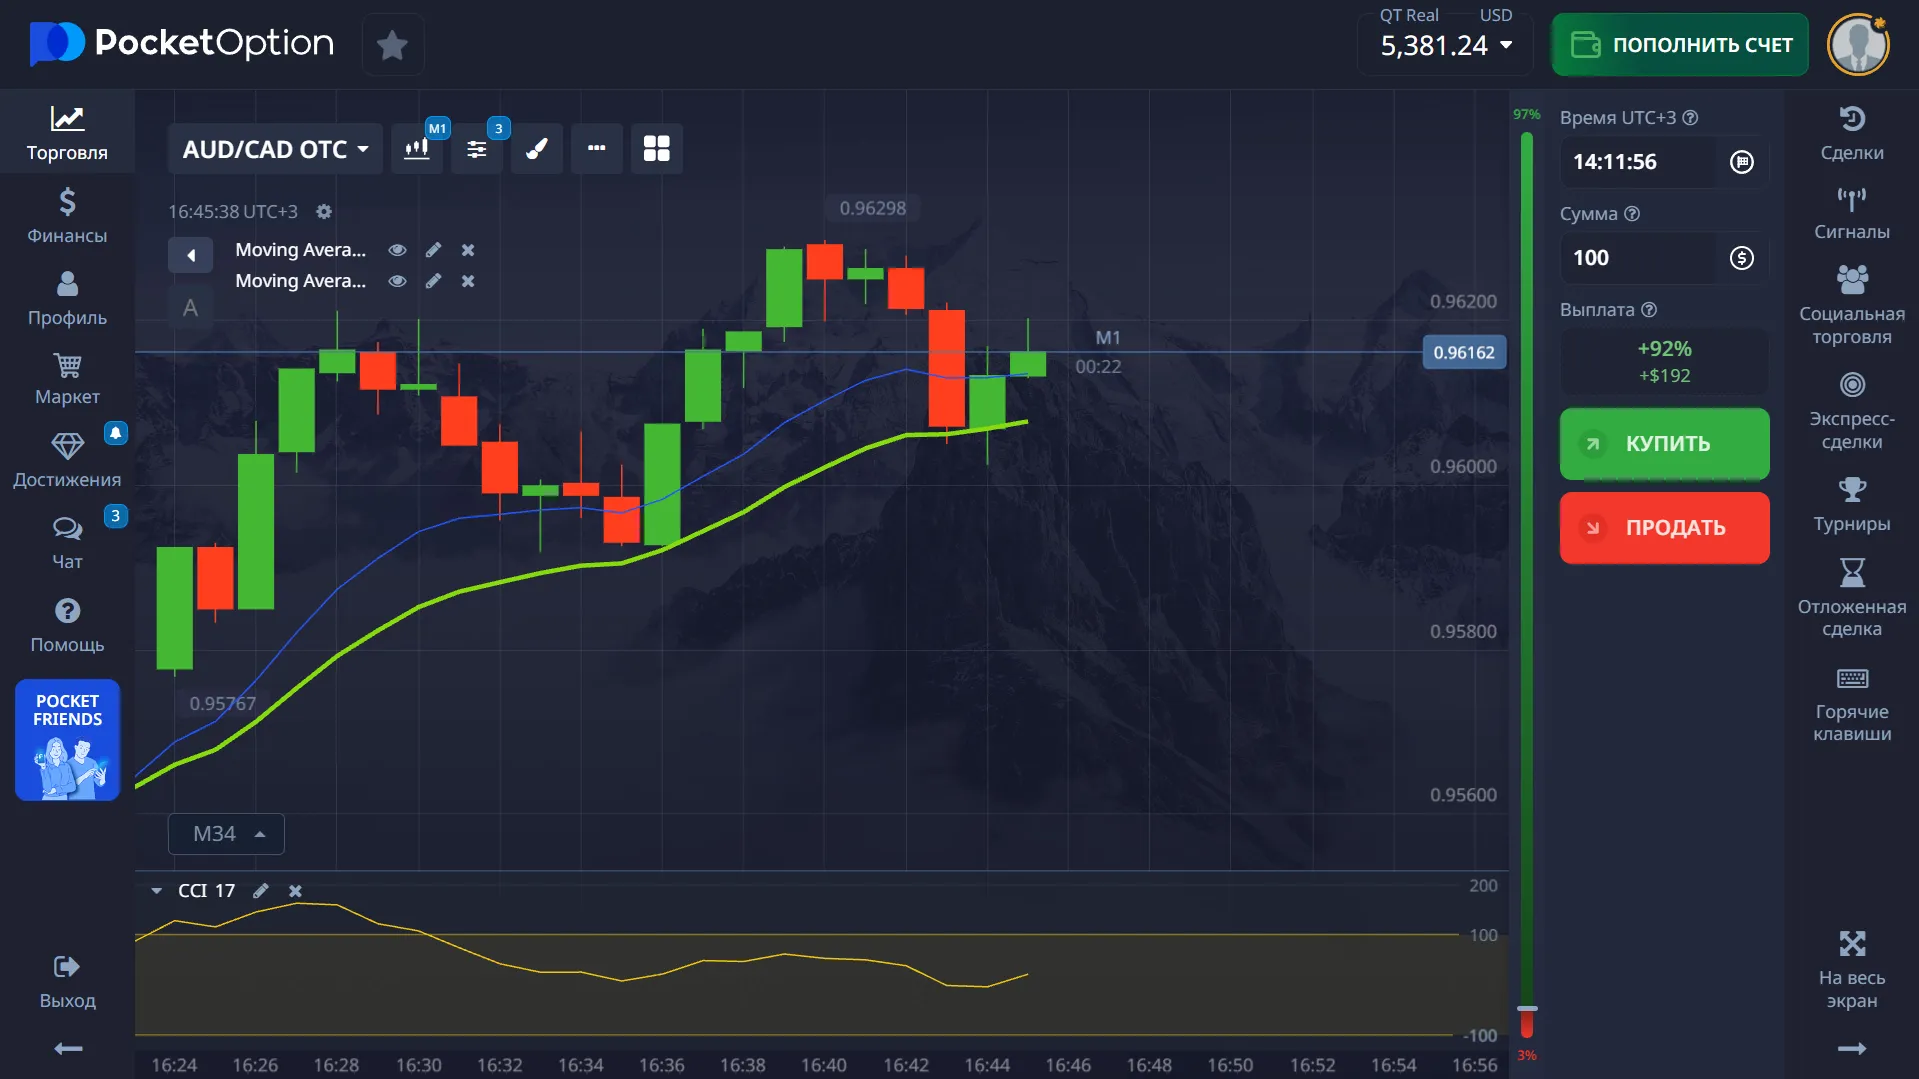
Task: Open the indicators list icon
Action: 477,149
